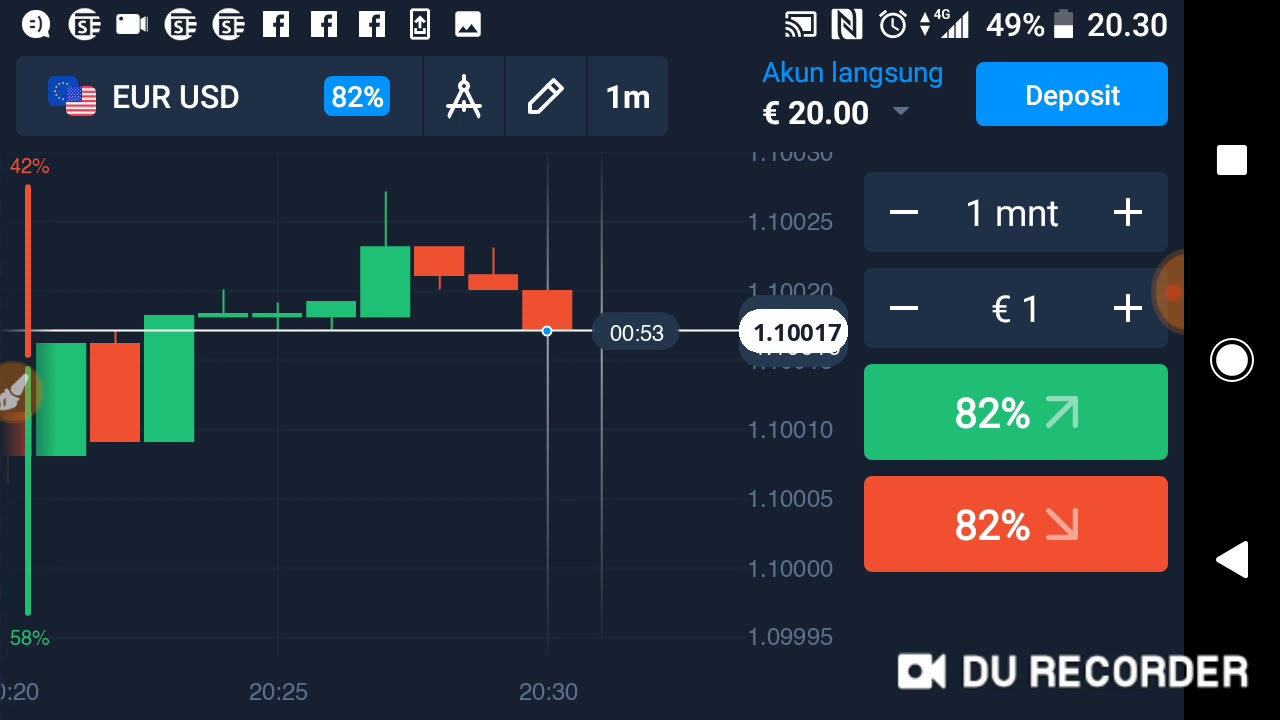Tap the screen cast status icon
The height and width of the screenshot is (720, 1280).
tap(800, 25)
